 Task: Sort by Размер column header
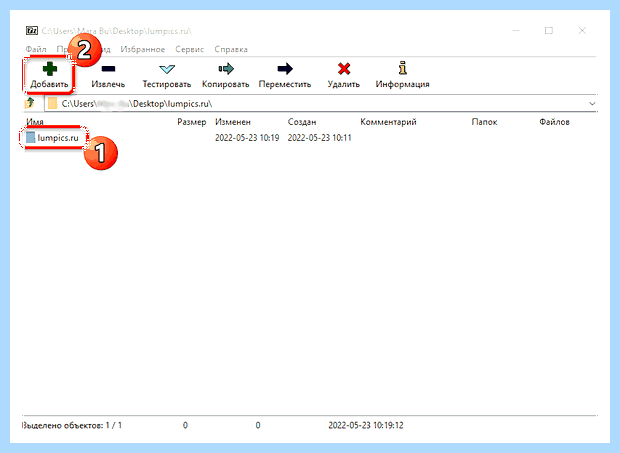click(192, 122)
